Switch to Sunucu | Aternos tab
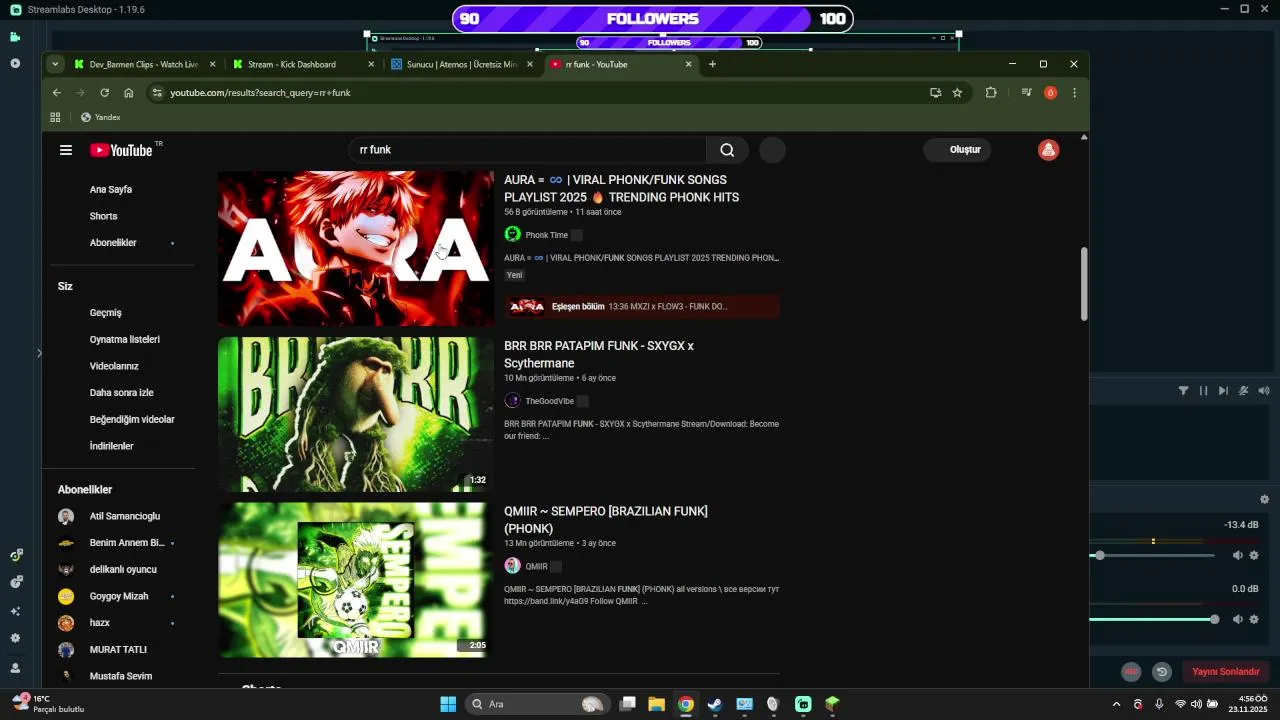This screenshot has width=1280, height=720. pyautogui.click(x=462, y=64)
